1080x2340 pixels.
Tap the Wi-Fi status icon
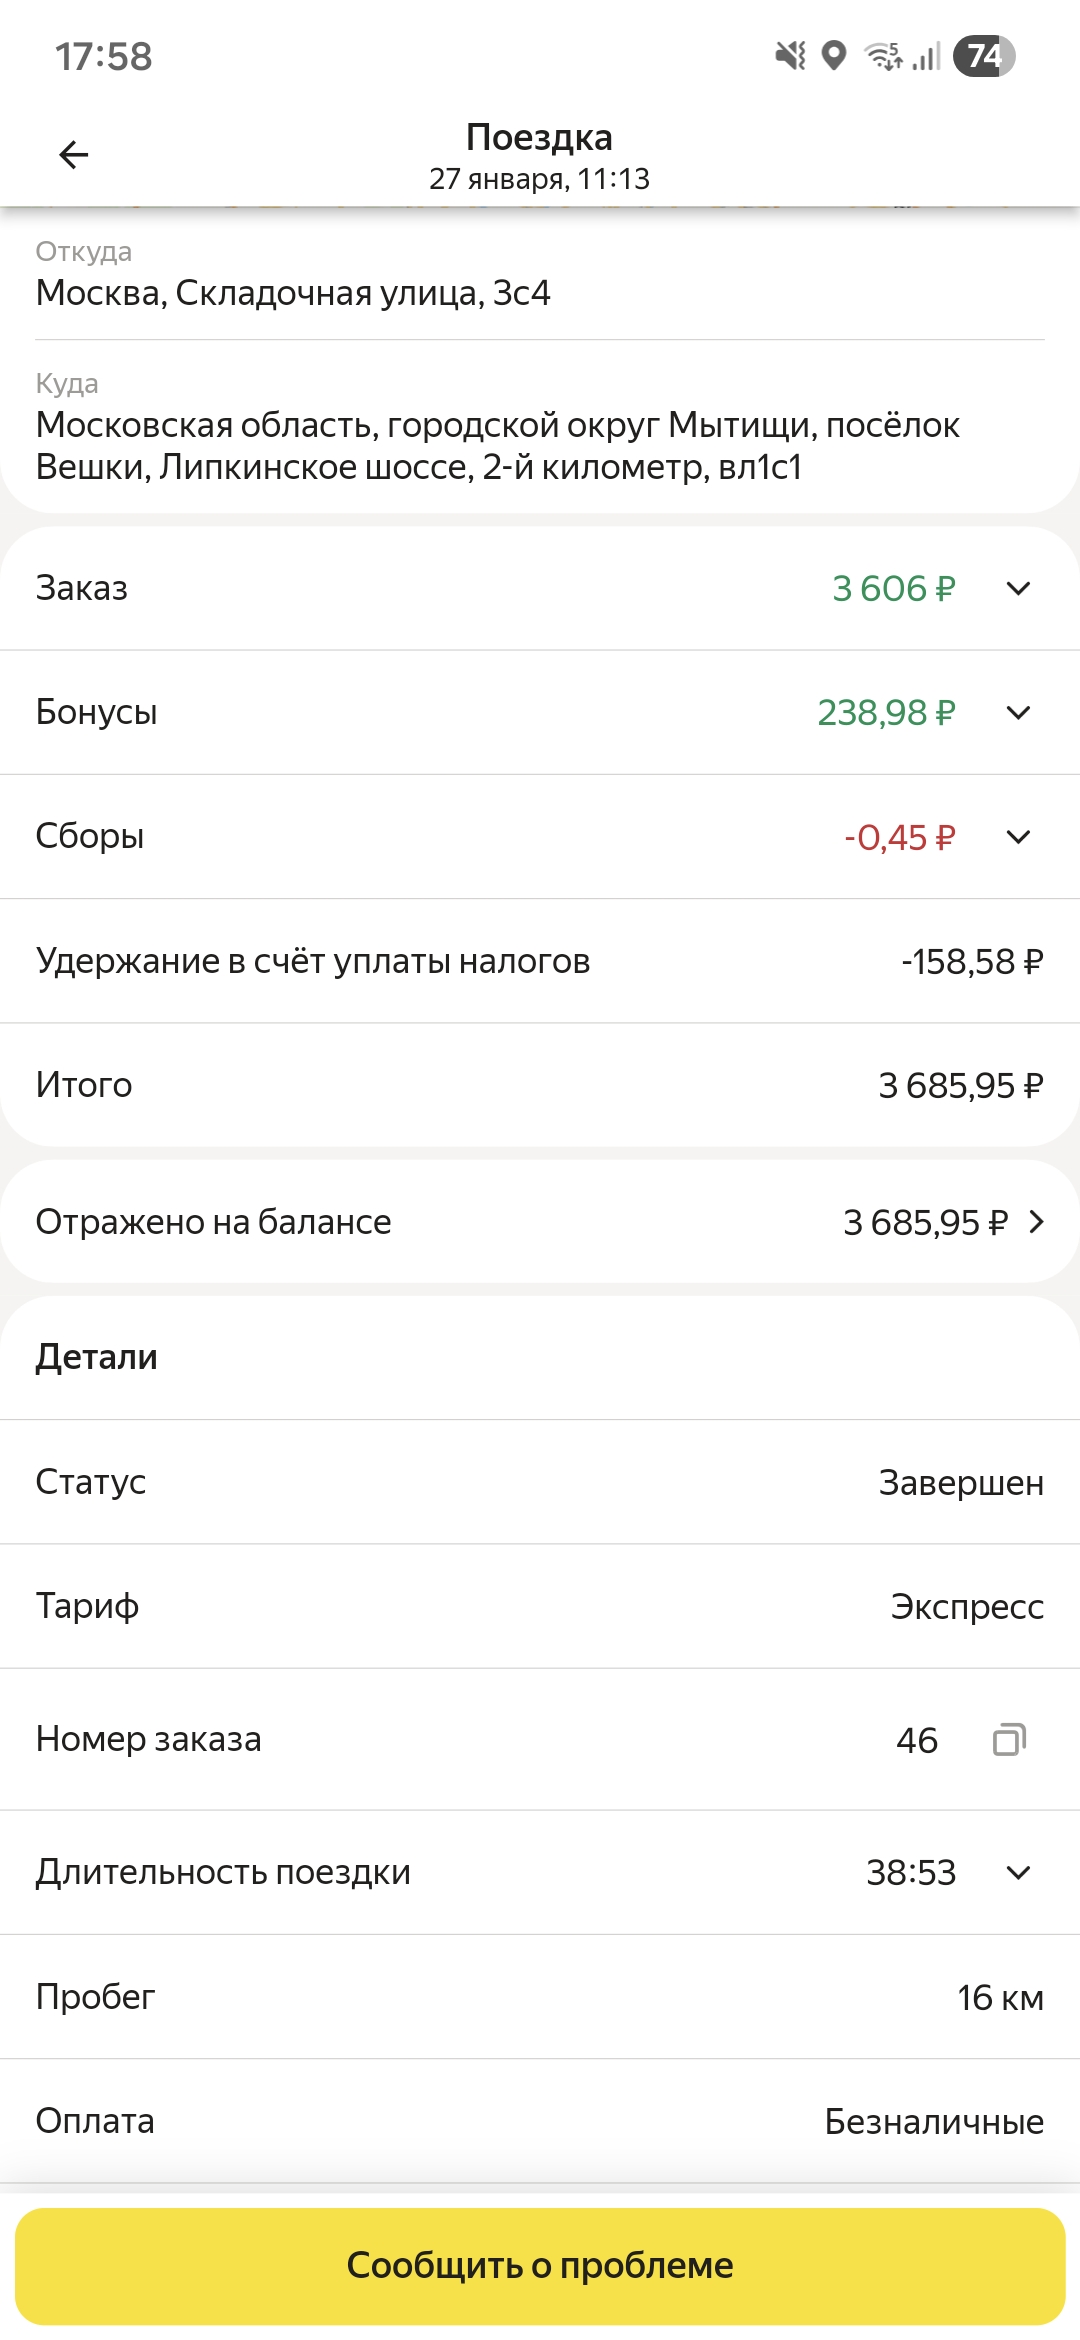coord(884,56)
